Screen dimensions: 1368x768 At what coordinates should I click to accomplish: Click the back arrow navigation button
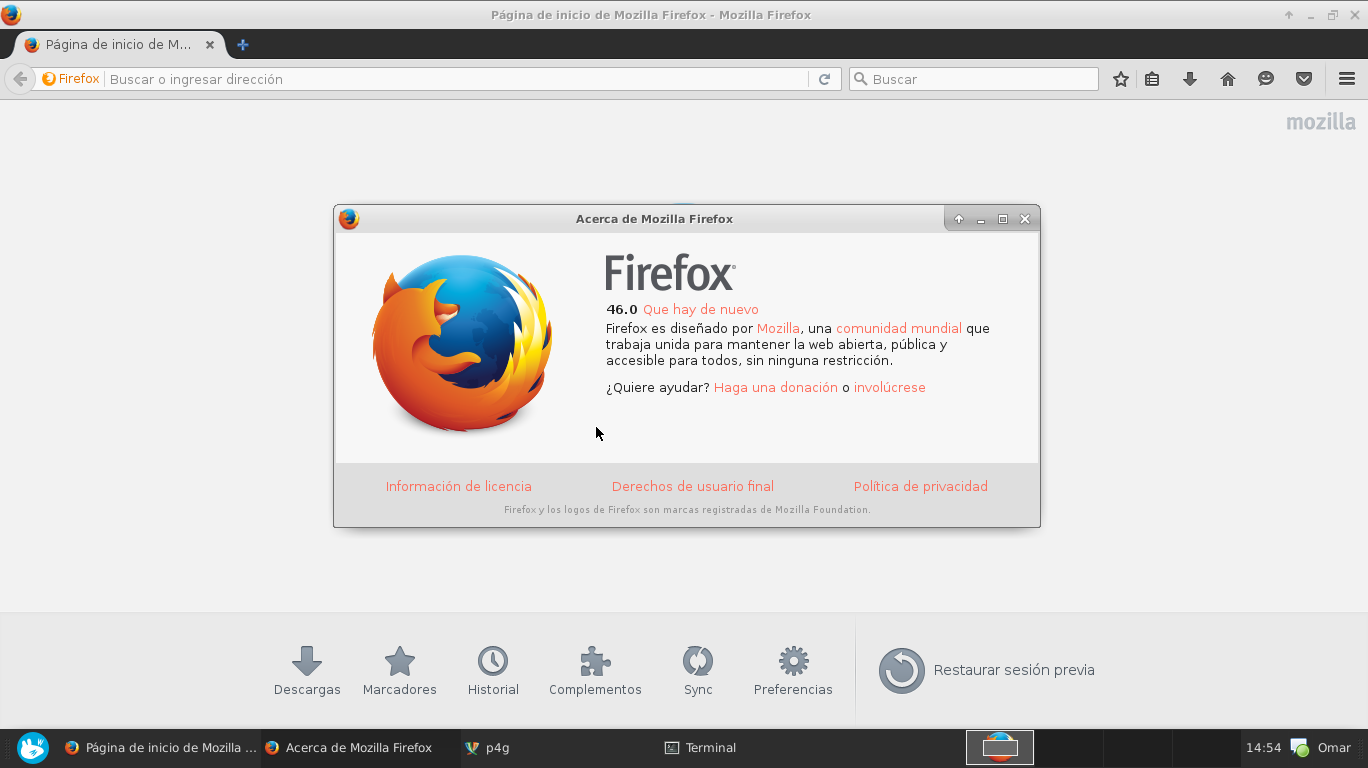click(x=20, y=79)
